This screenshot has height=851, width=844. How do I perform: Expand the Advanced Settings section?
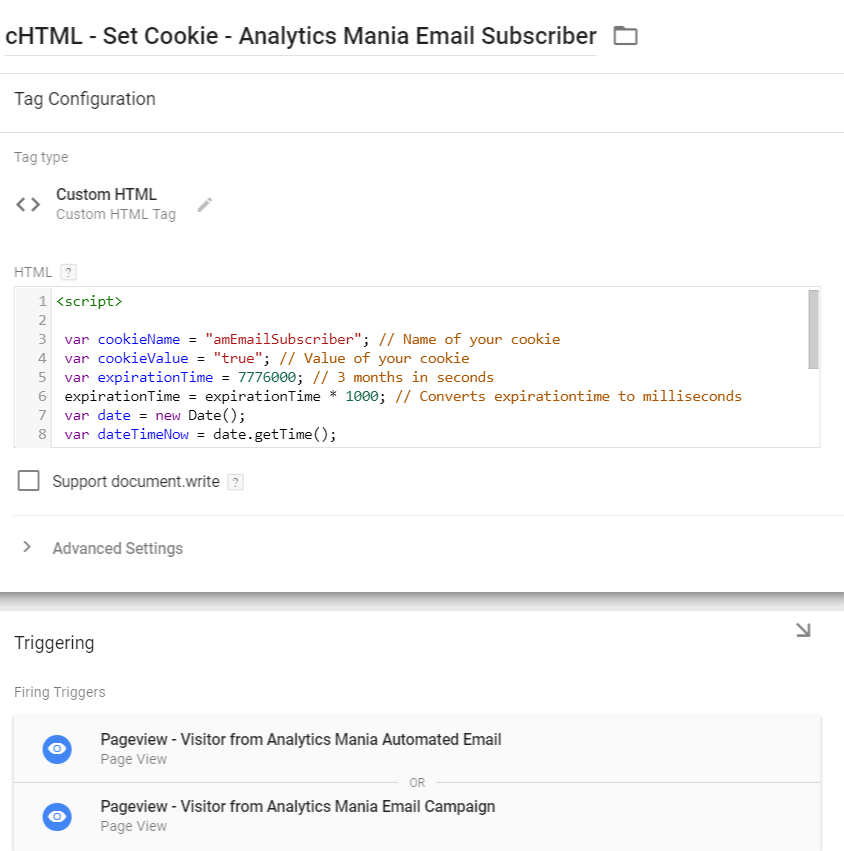[x=117, y=548]
